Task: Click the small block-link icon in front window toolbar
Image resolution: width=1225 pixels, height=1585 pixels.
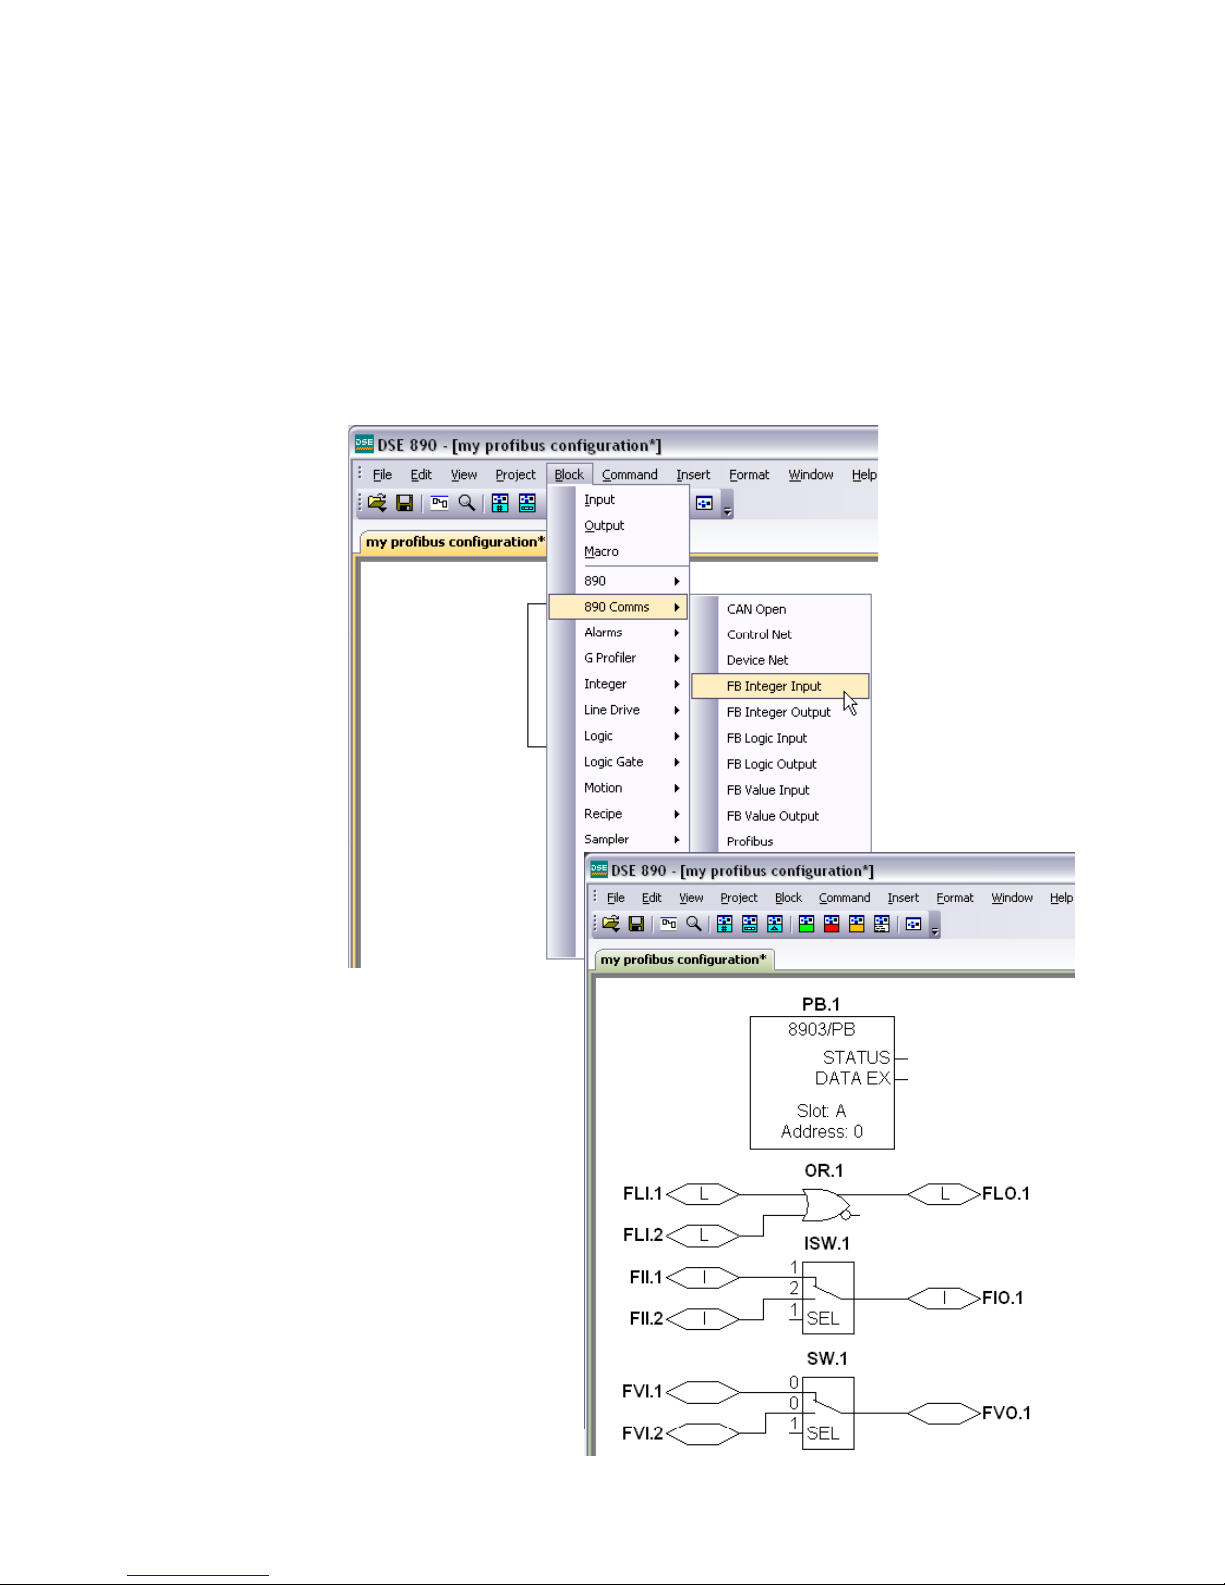Action: (x=669, y=924)
